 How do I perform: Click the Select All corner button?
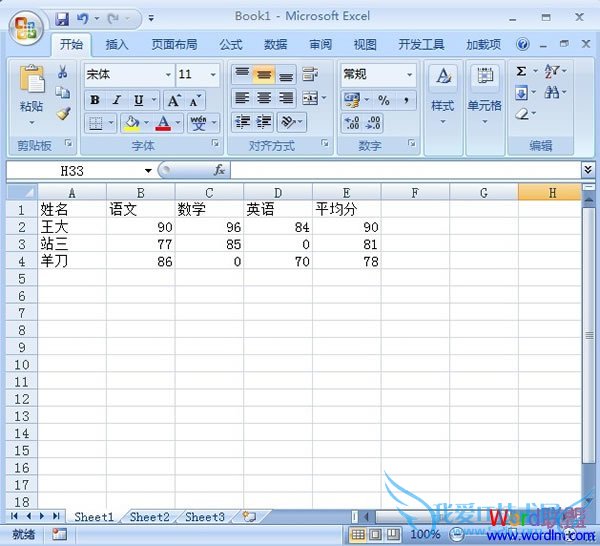[x=22, y=192]
